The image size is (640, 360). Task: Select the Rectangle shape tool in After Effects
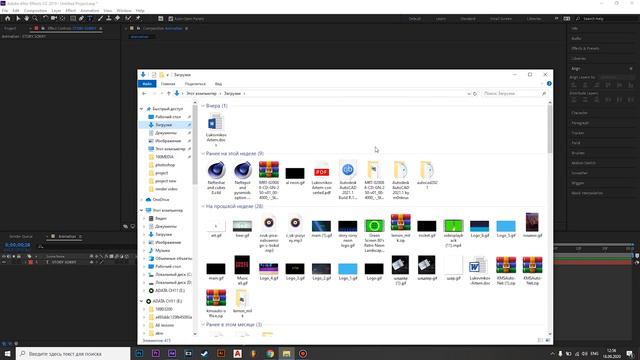pos(73,18)
